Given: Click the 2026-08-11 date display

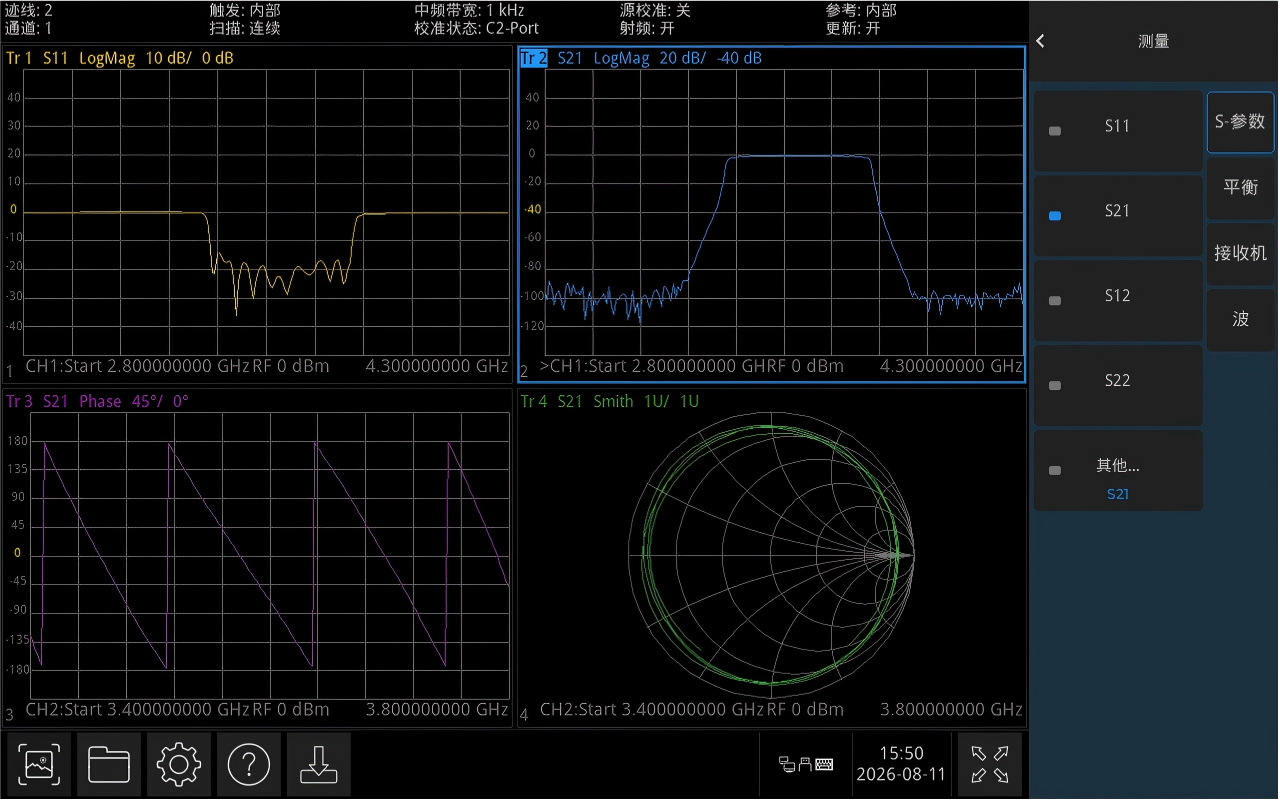Looking at the screenshot, I should click(x=902, y=775).
